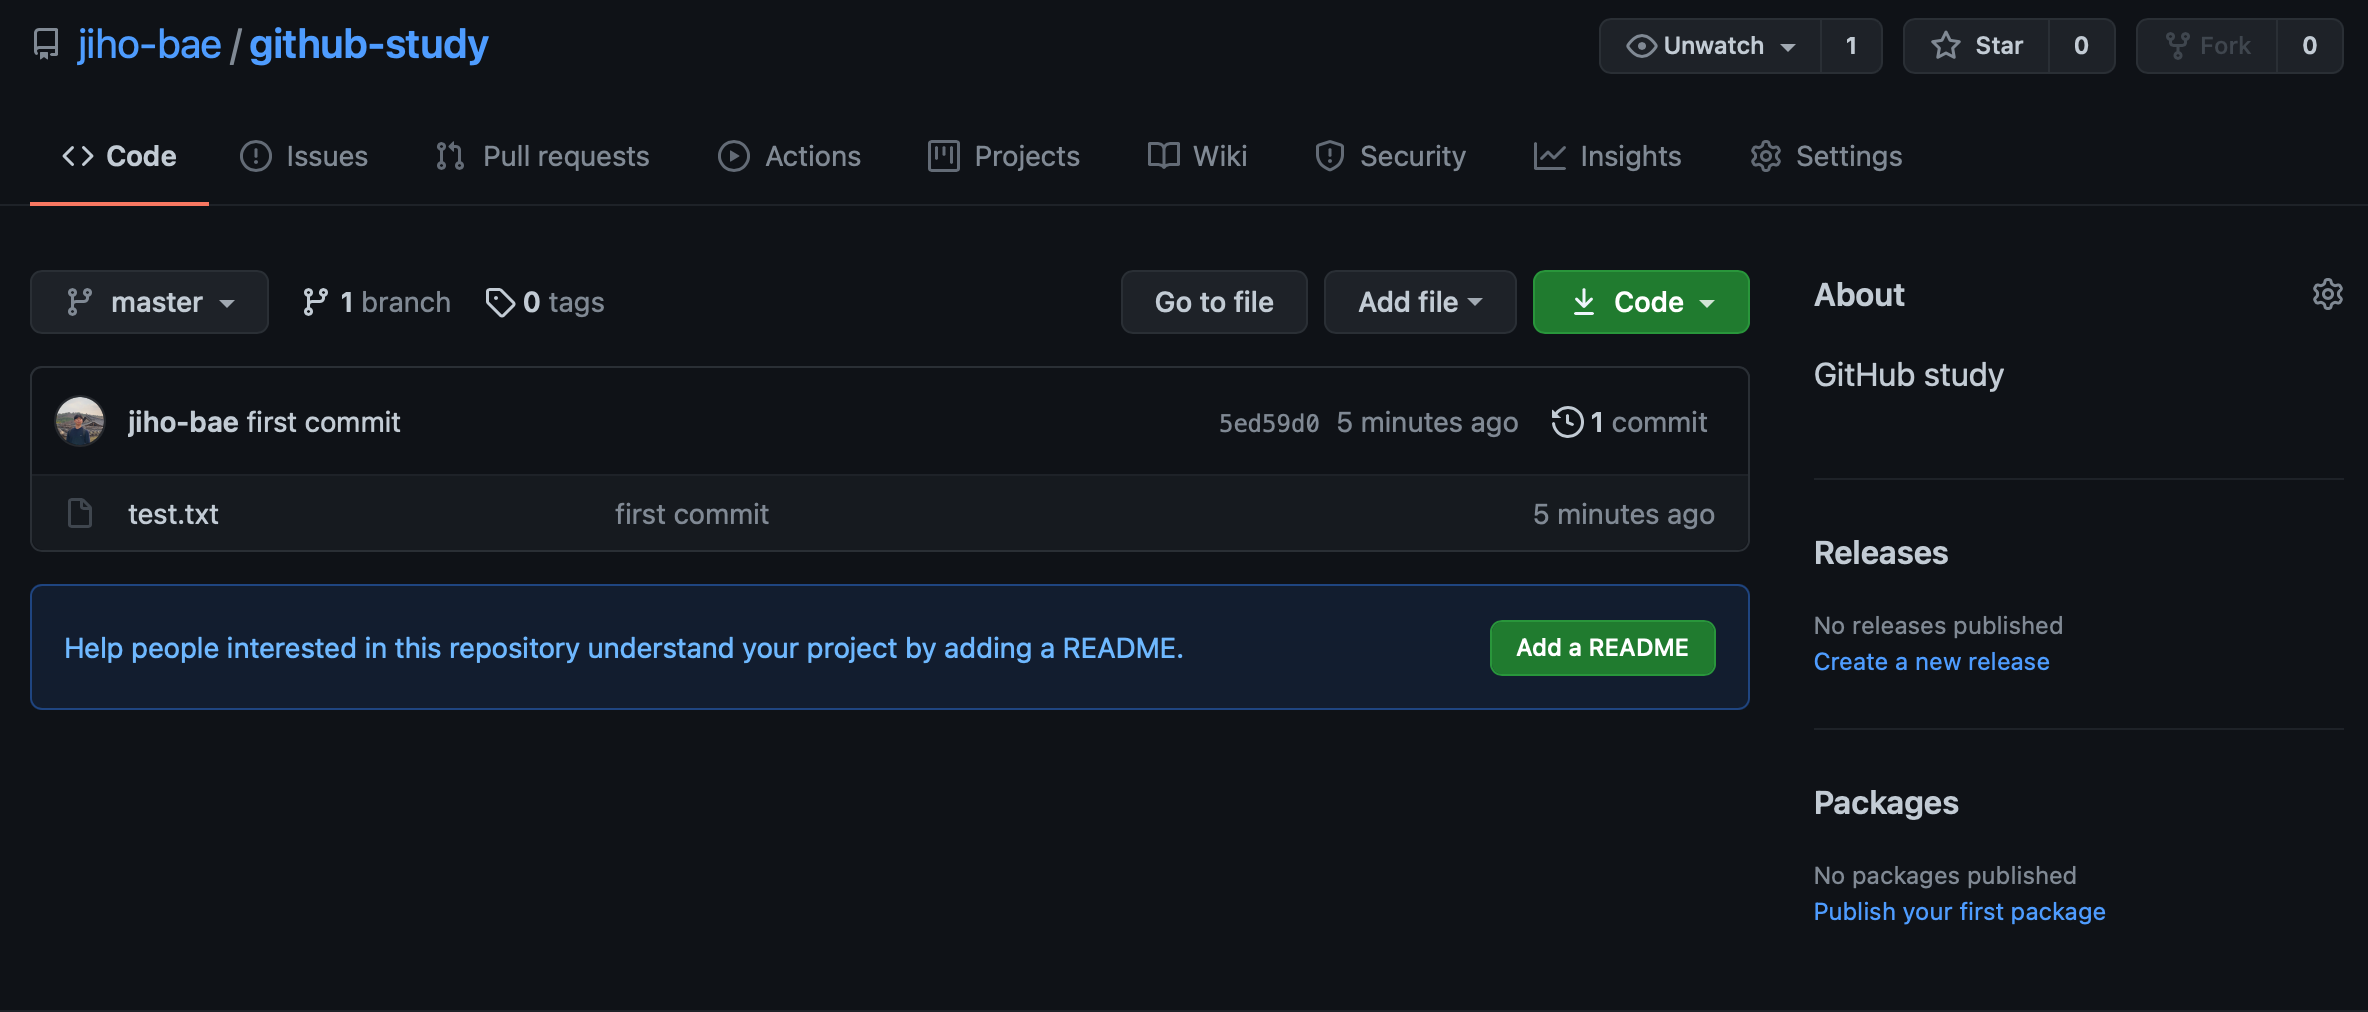View the 0 tags list
Viewport: 2368px width, 1012px height.
pos(545,302)
